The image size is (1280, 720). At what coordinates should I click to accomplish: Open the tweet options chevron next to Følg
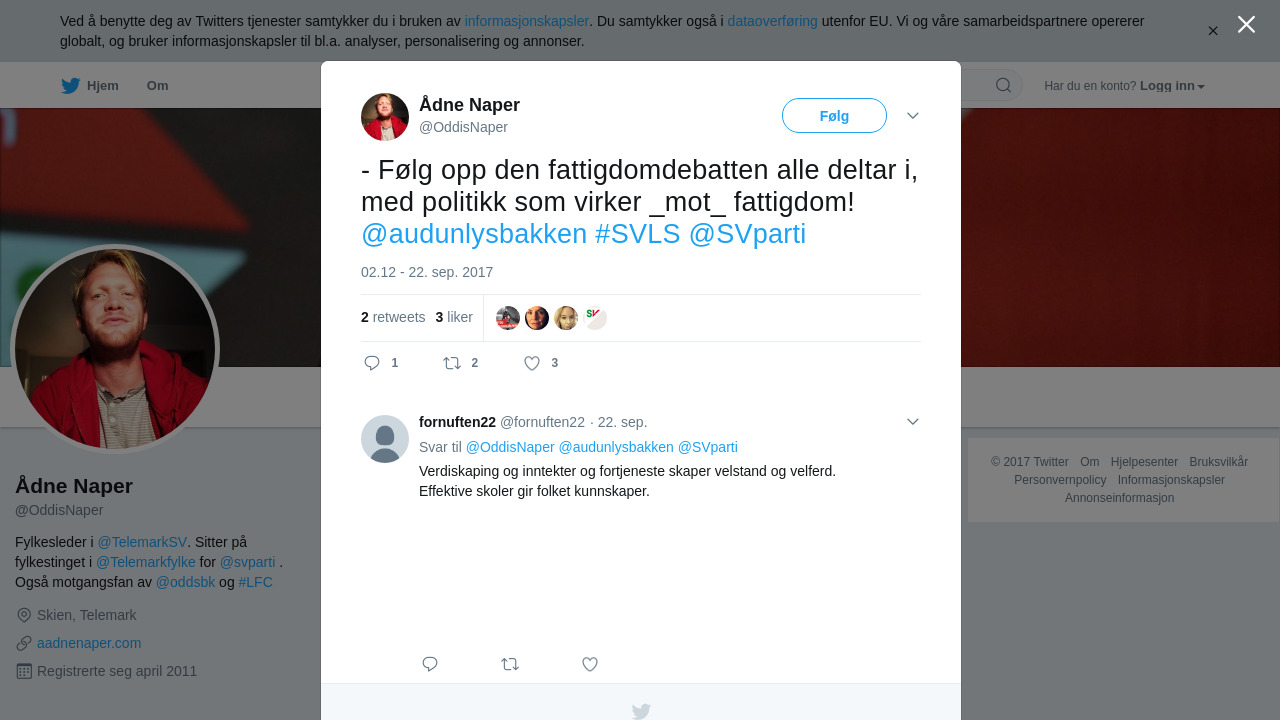tap(913, 116)
